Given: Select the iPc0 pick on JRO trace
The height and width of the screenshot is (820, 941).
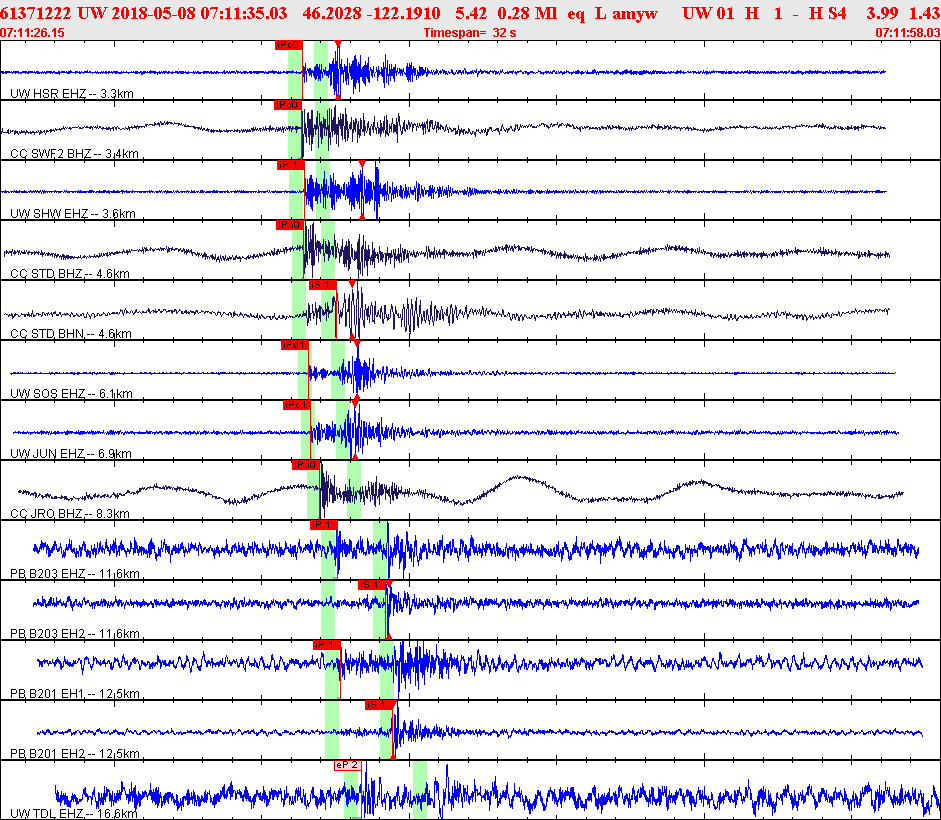Looking at the screenshot, I should click(306, 465).
